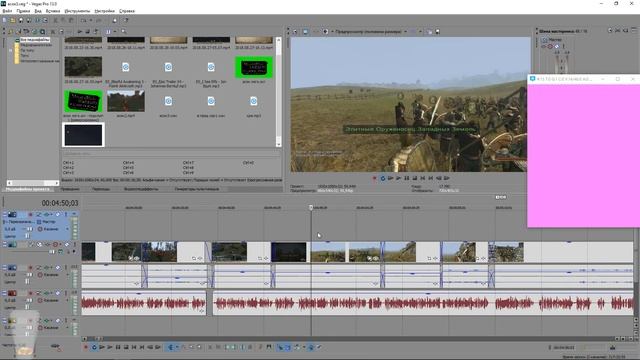Copy preview snapshot to clipboard
Screen dimensions: 640x360
[x=429, y=31]
